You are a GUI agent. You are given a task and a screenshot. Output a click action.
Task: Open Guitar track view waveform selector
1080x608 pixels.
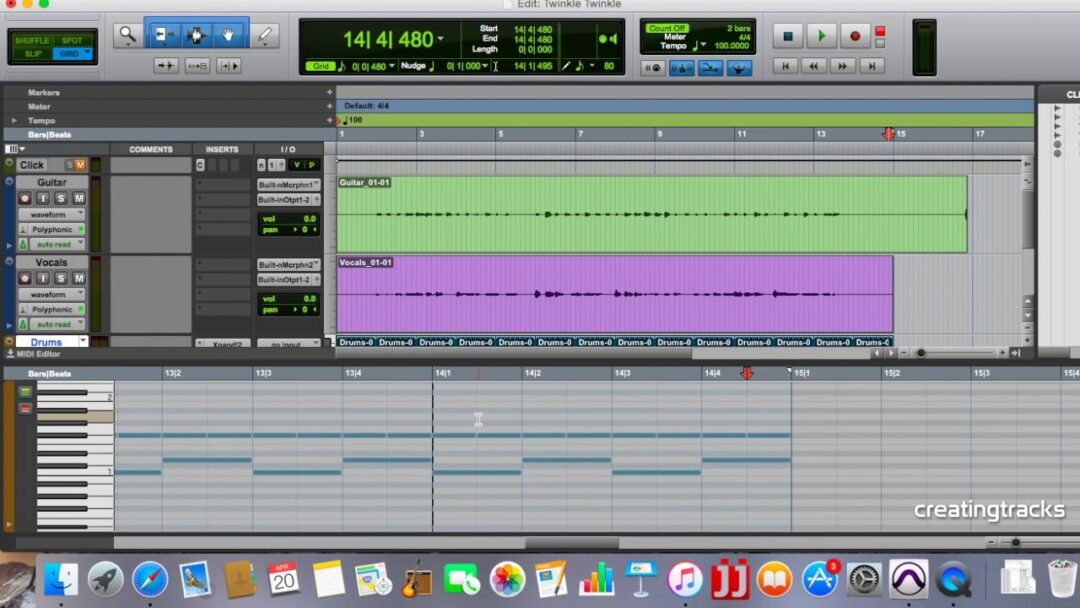52,214
